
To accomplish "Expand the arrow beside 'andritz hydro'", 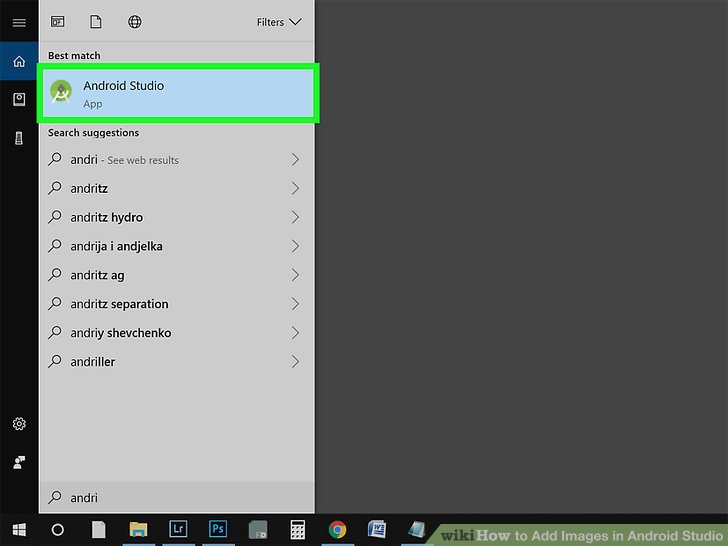I will [x=295, y=217].
